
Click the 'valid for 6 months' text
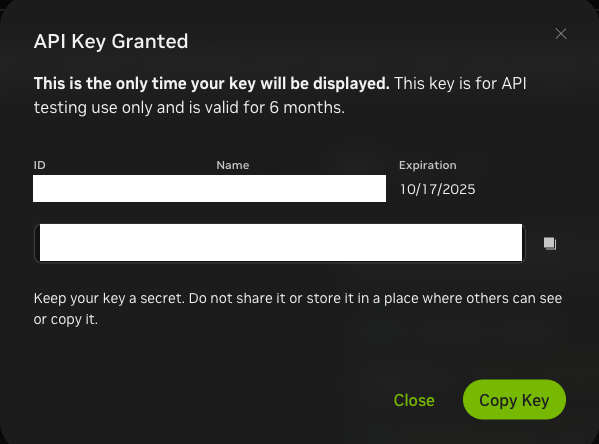click(x=275, y=107)
